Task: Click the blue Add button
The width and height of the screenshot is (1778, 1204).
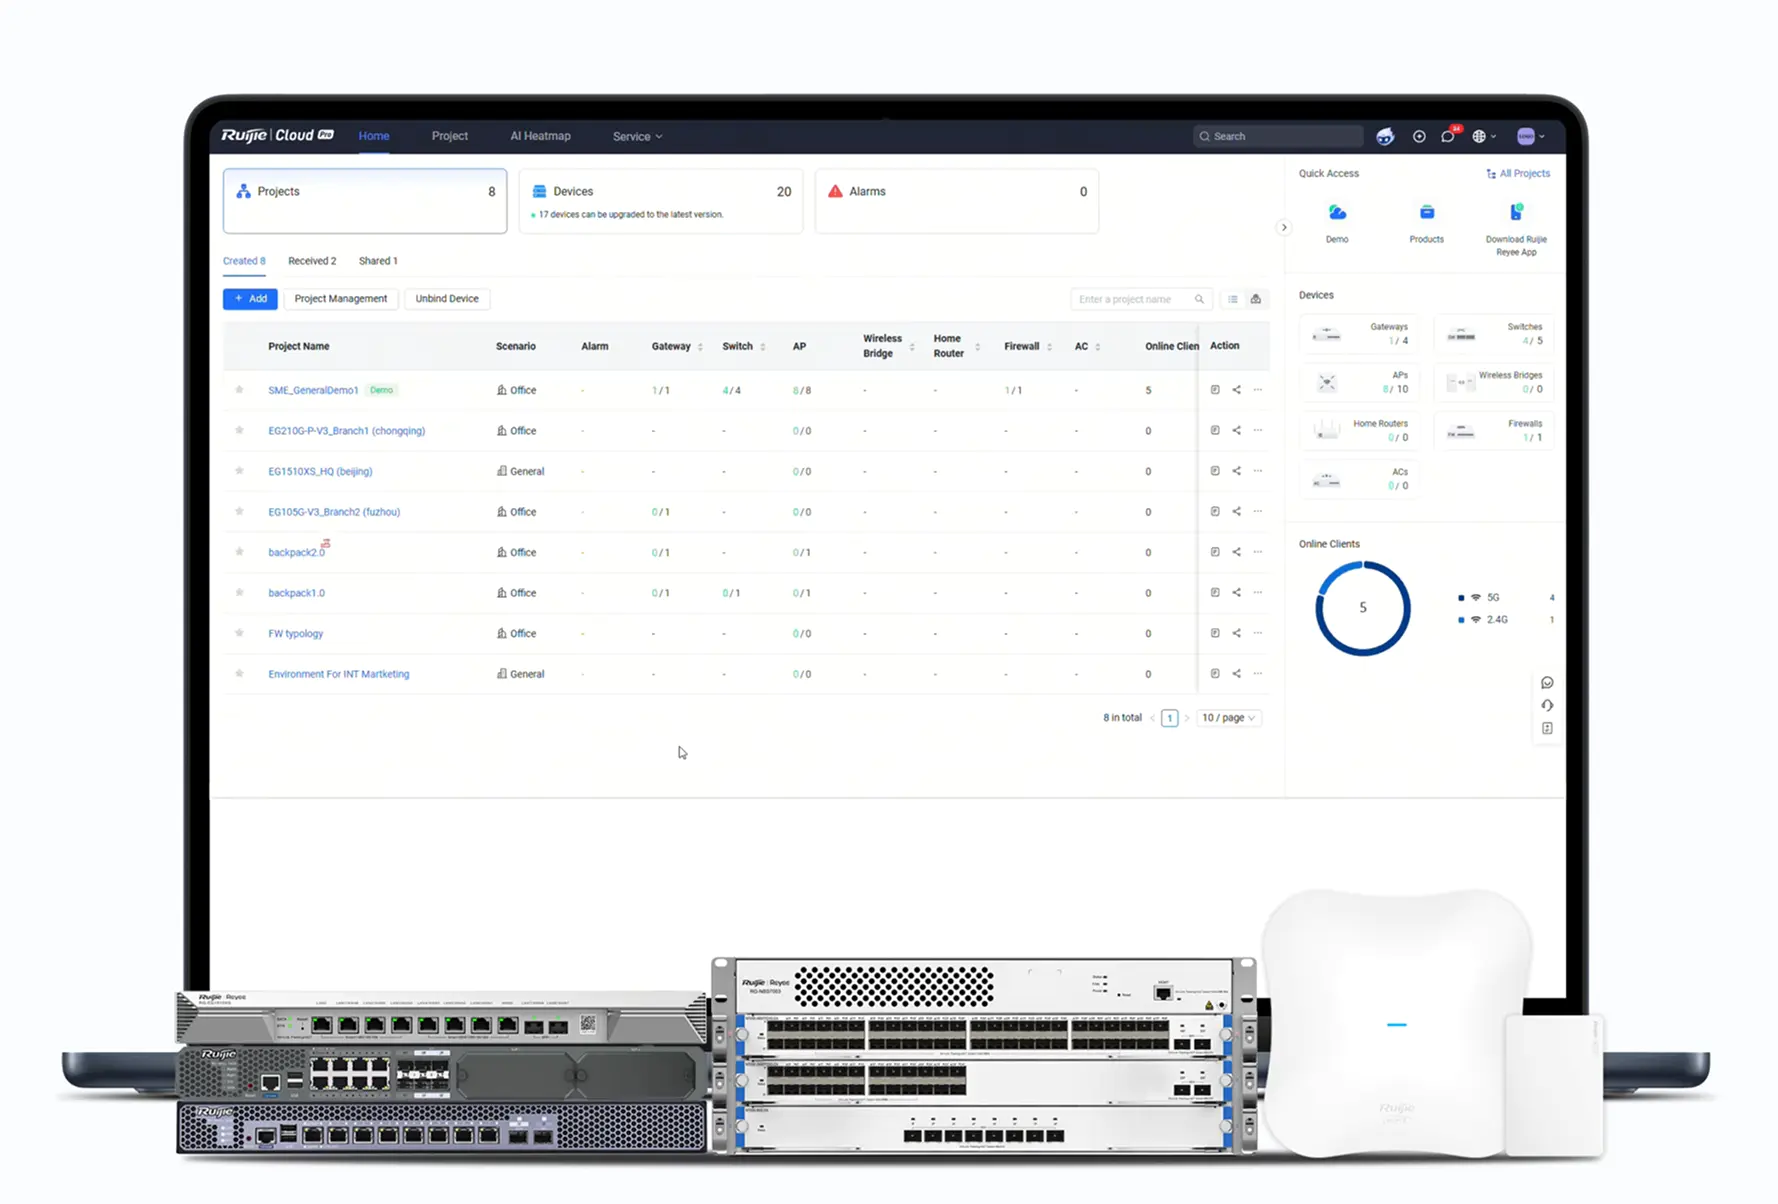Action: click(x=250, y=299)
